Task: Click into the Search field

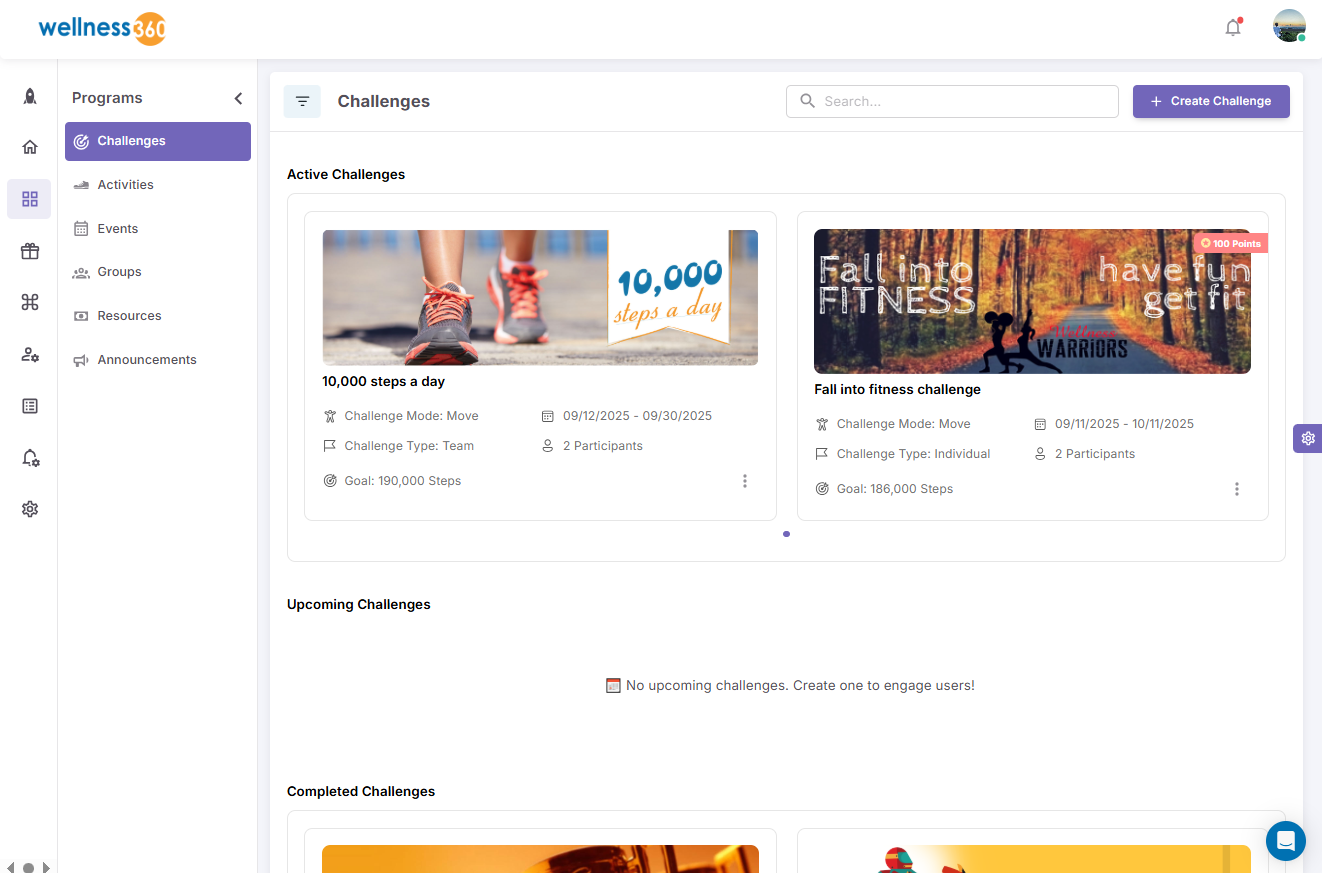Action: [x=952, y=101]
